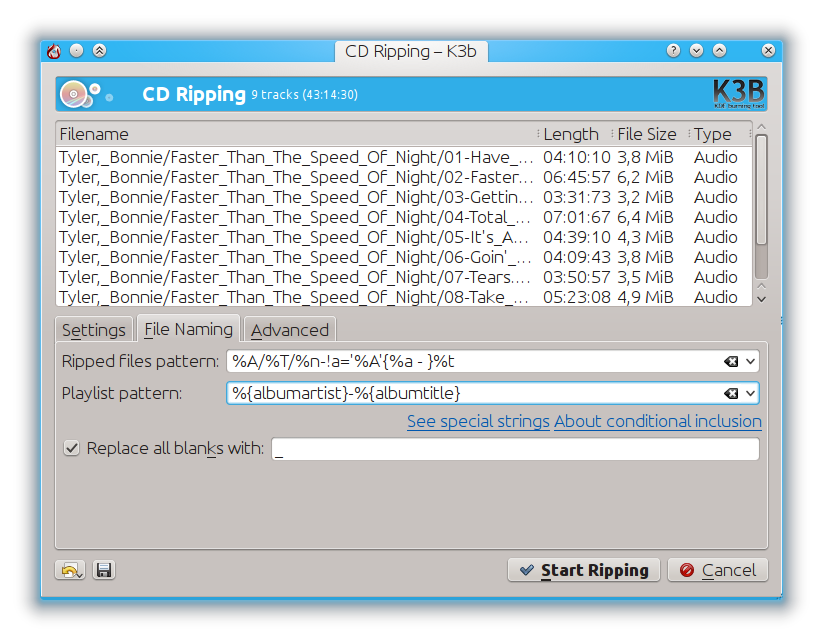Open the Advanced tab
This screenshot has height=640, width=823.
[x=290, y=330]
